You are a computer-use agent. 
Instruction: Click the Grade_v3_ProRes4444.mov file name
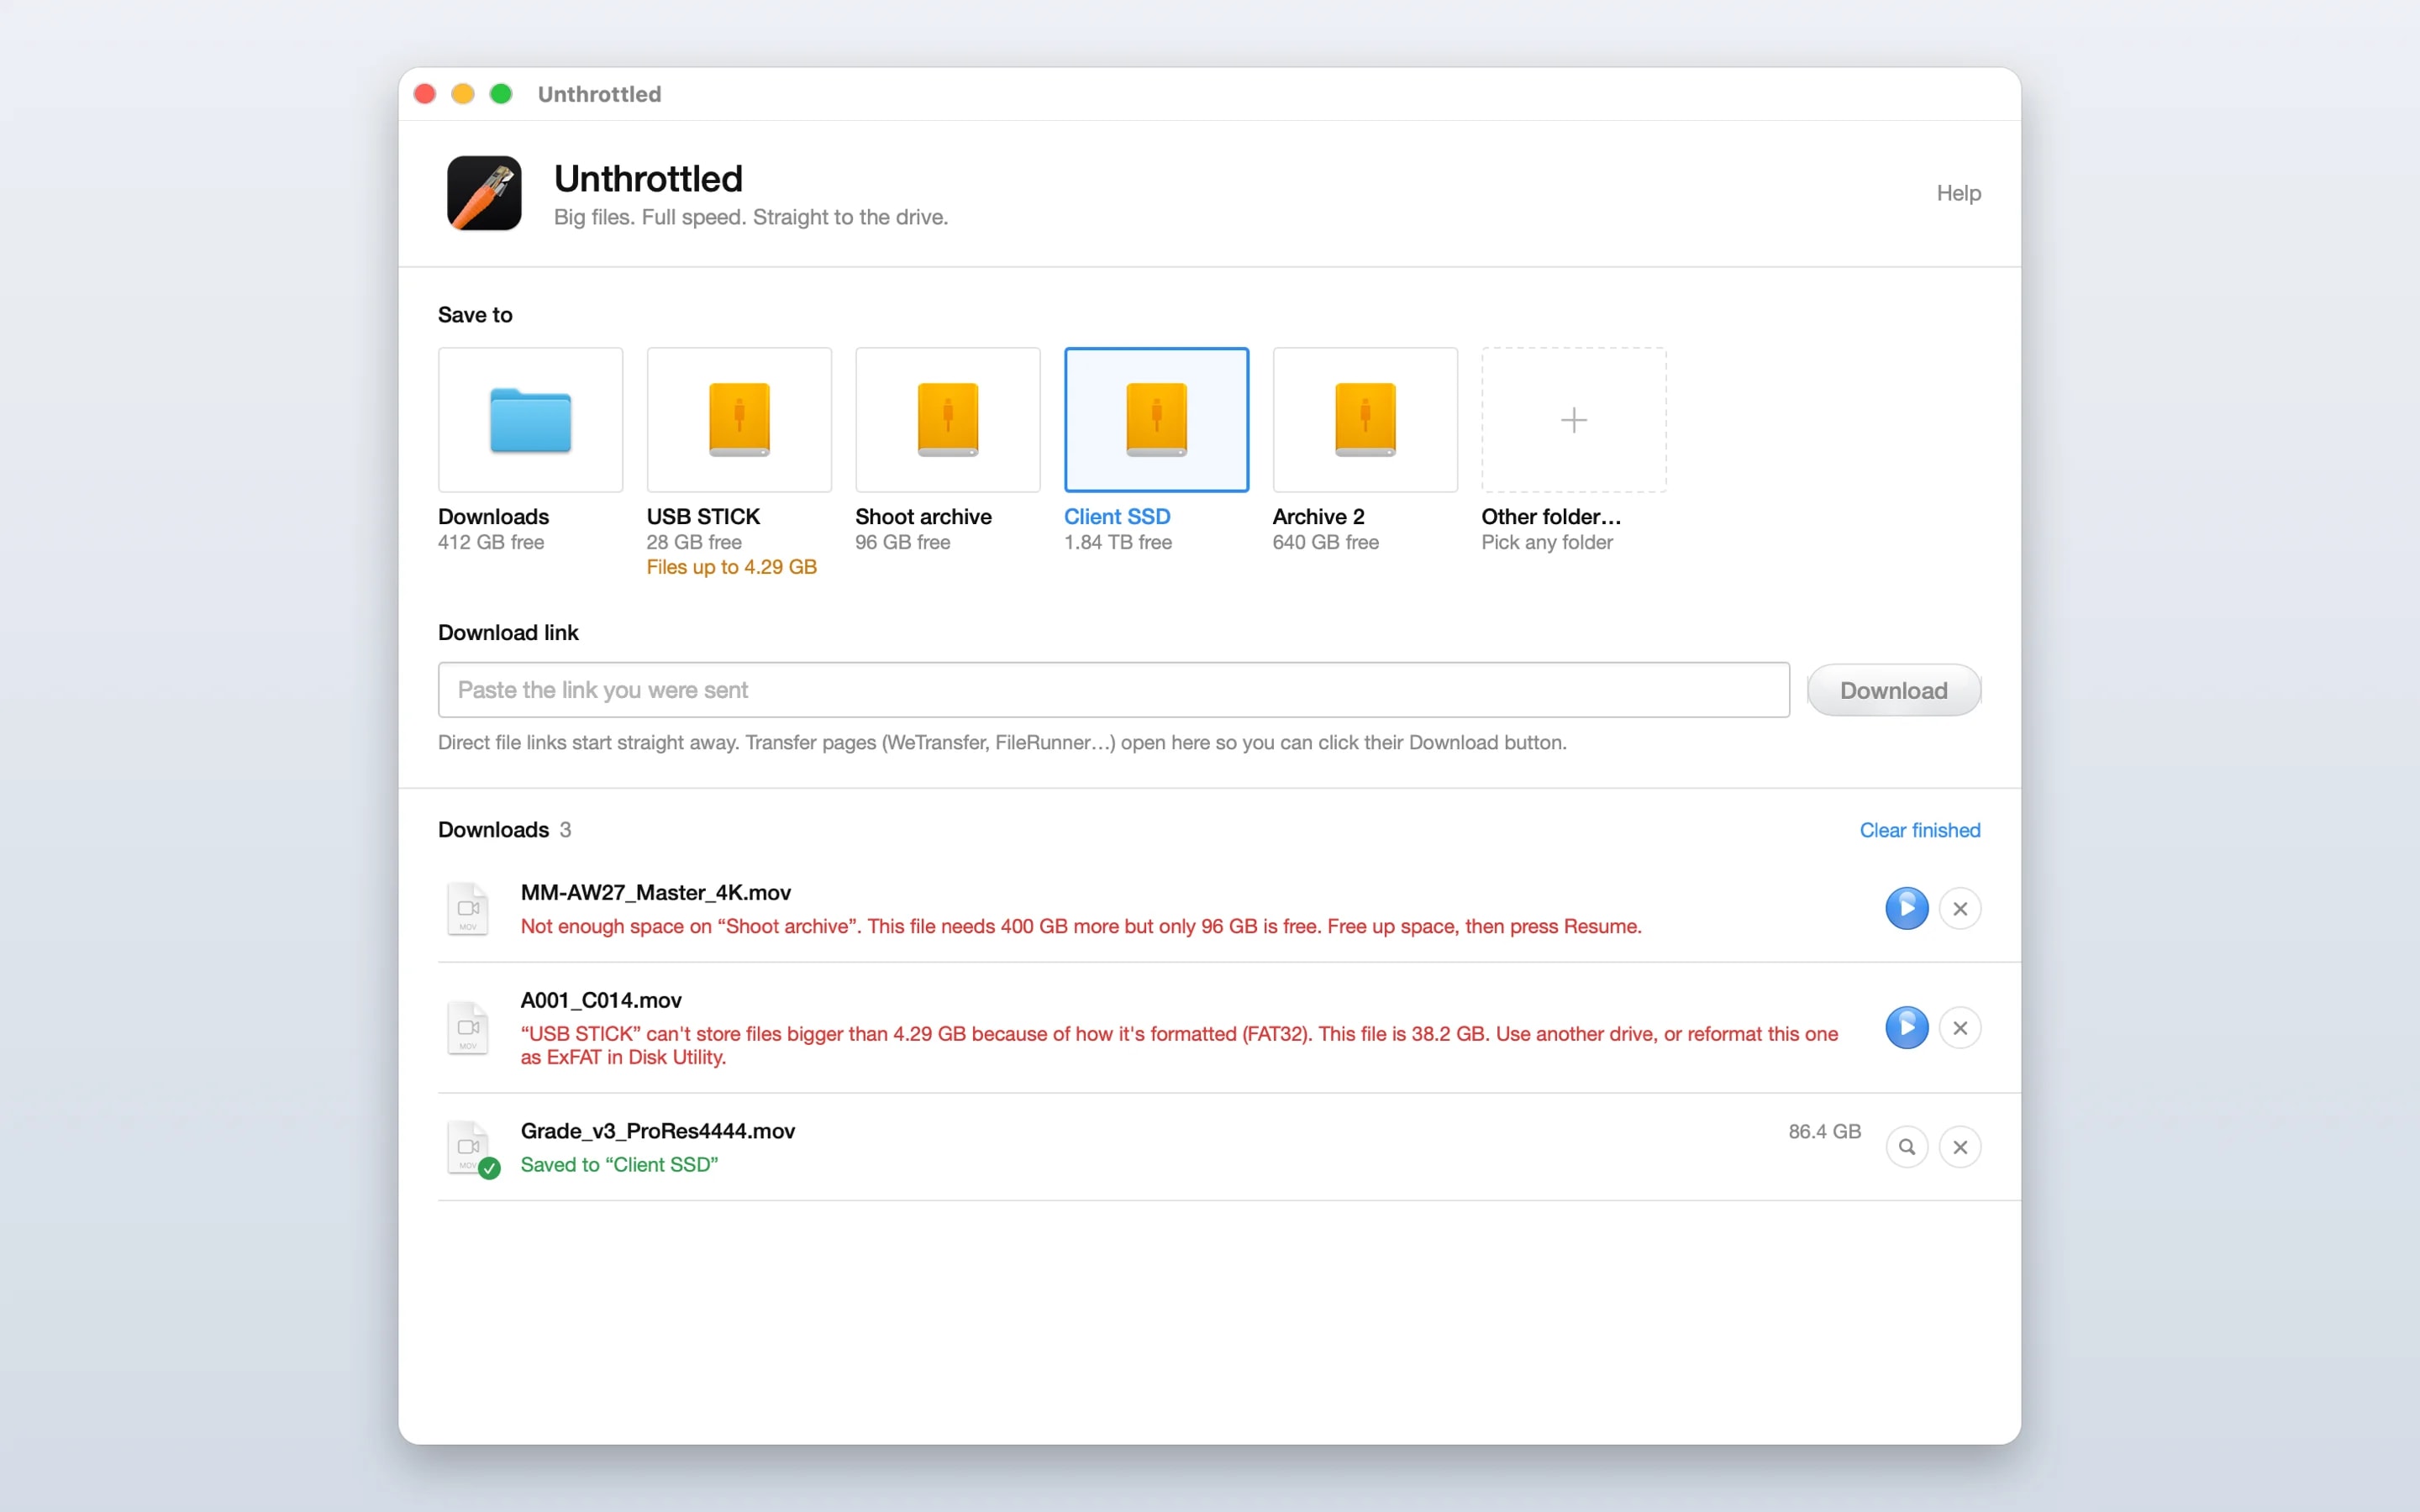pos(657,1131)
